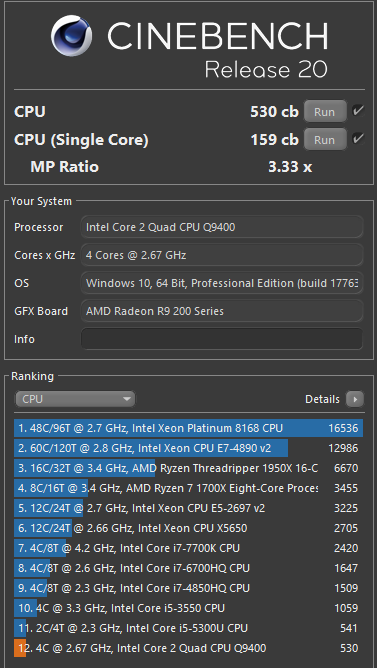Select Threadripper 1950X ranking entry
This screenshot has width=377, height=668.
pyautogui.click(x=188, y=468)
